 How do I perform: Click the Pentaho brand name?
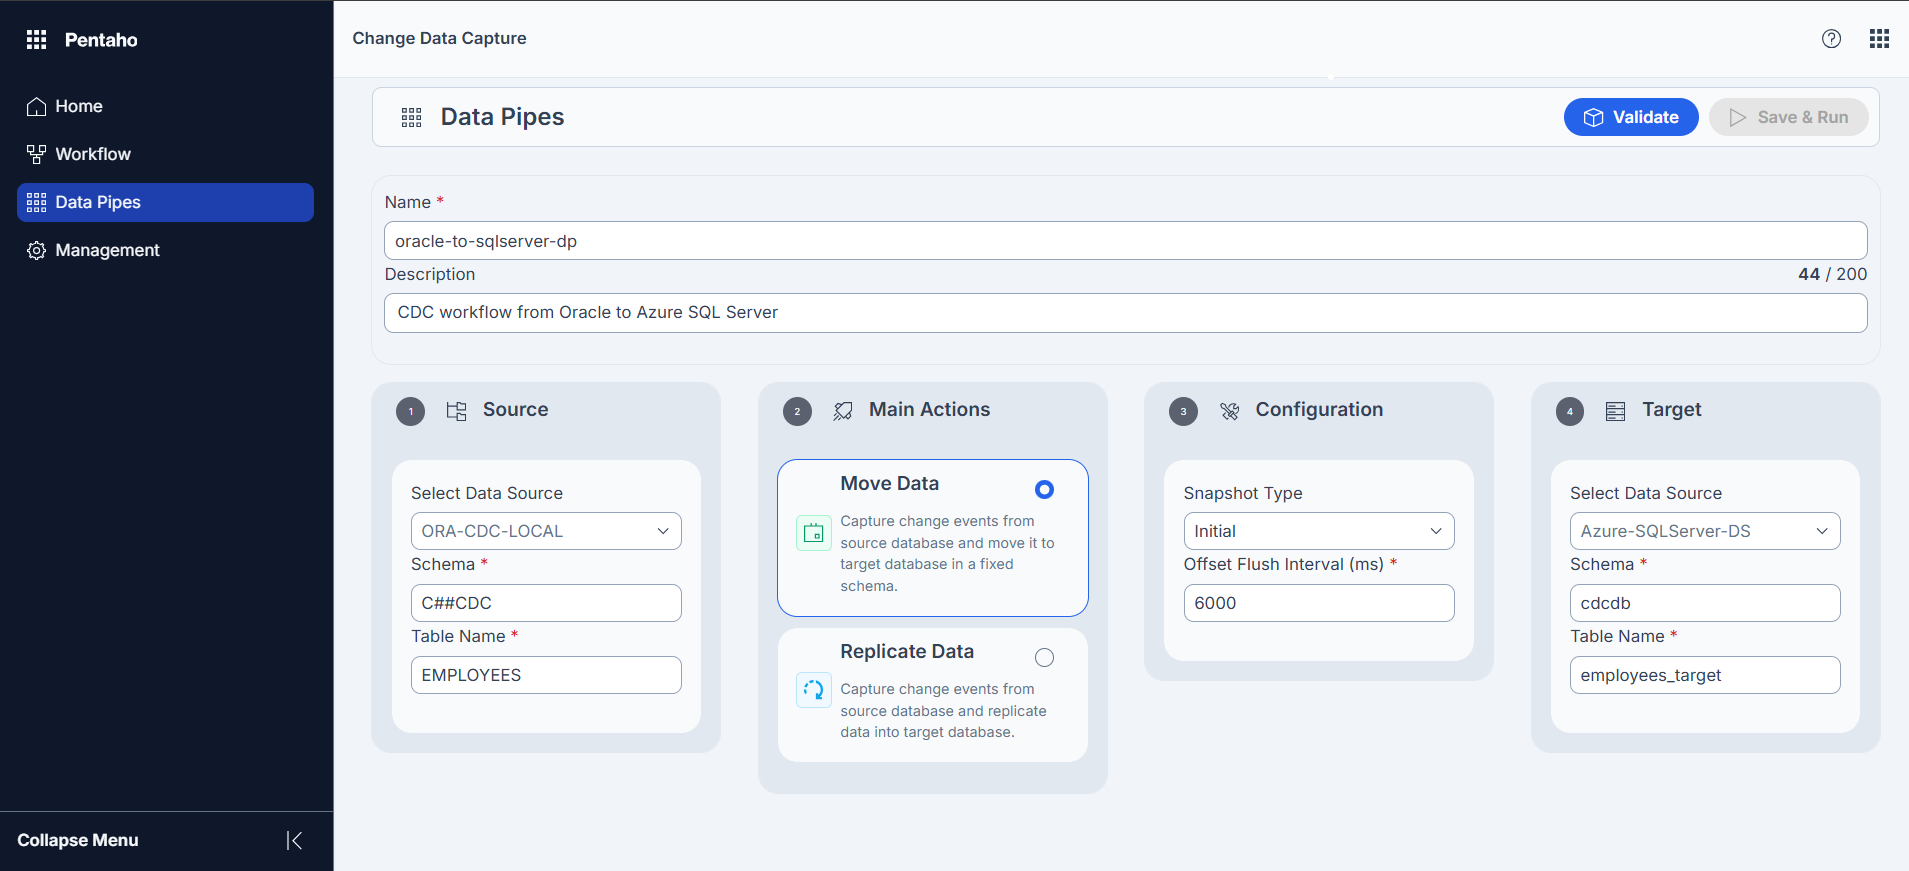101,40
